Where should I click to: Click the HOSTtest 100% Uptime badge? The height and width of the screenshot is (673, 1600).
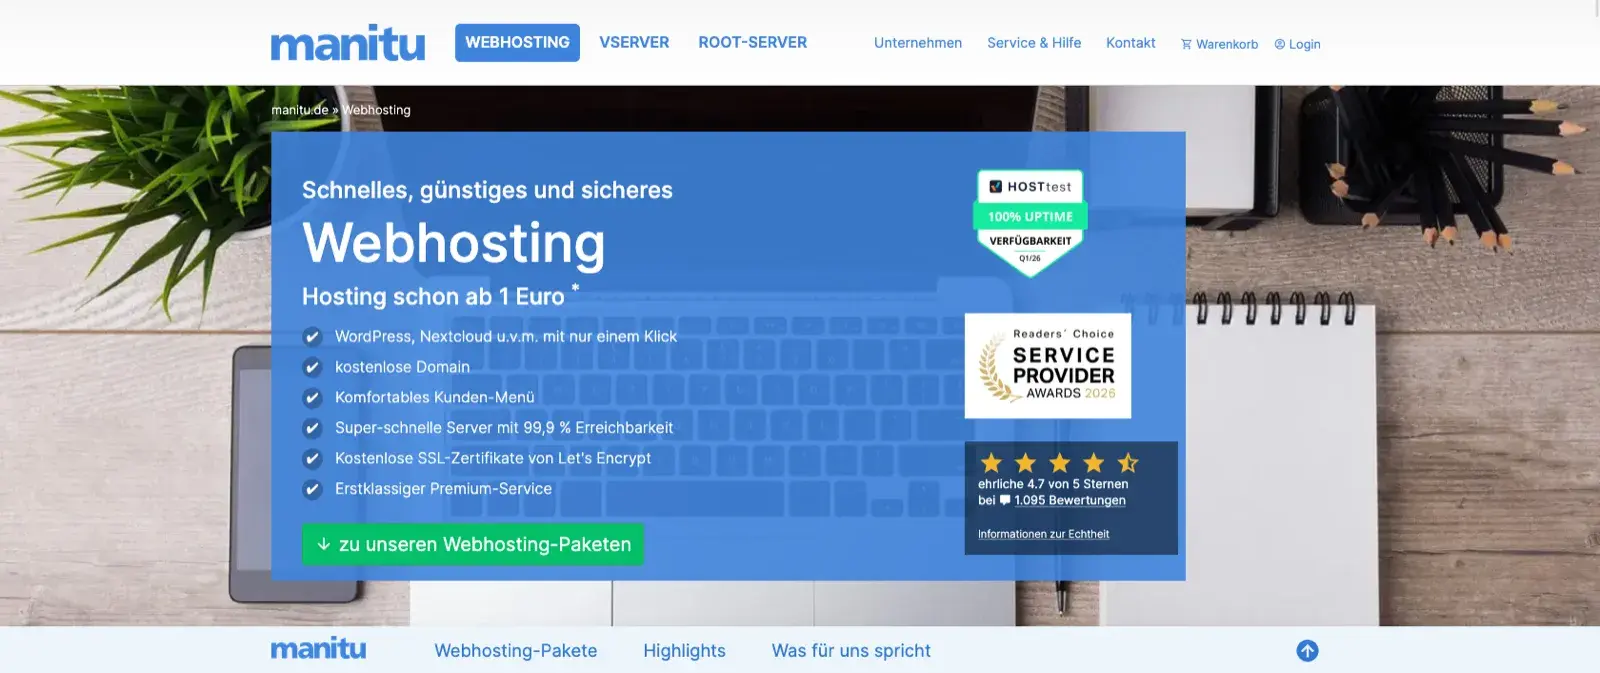[x=1030, y=223]
